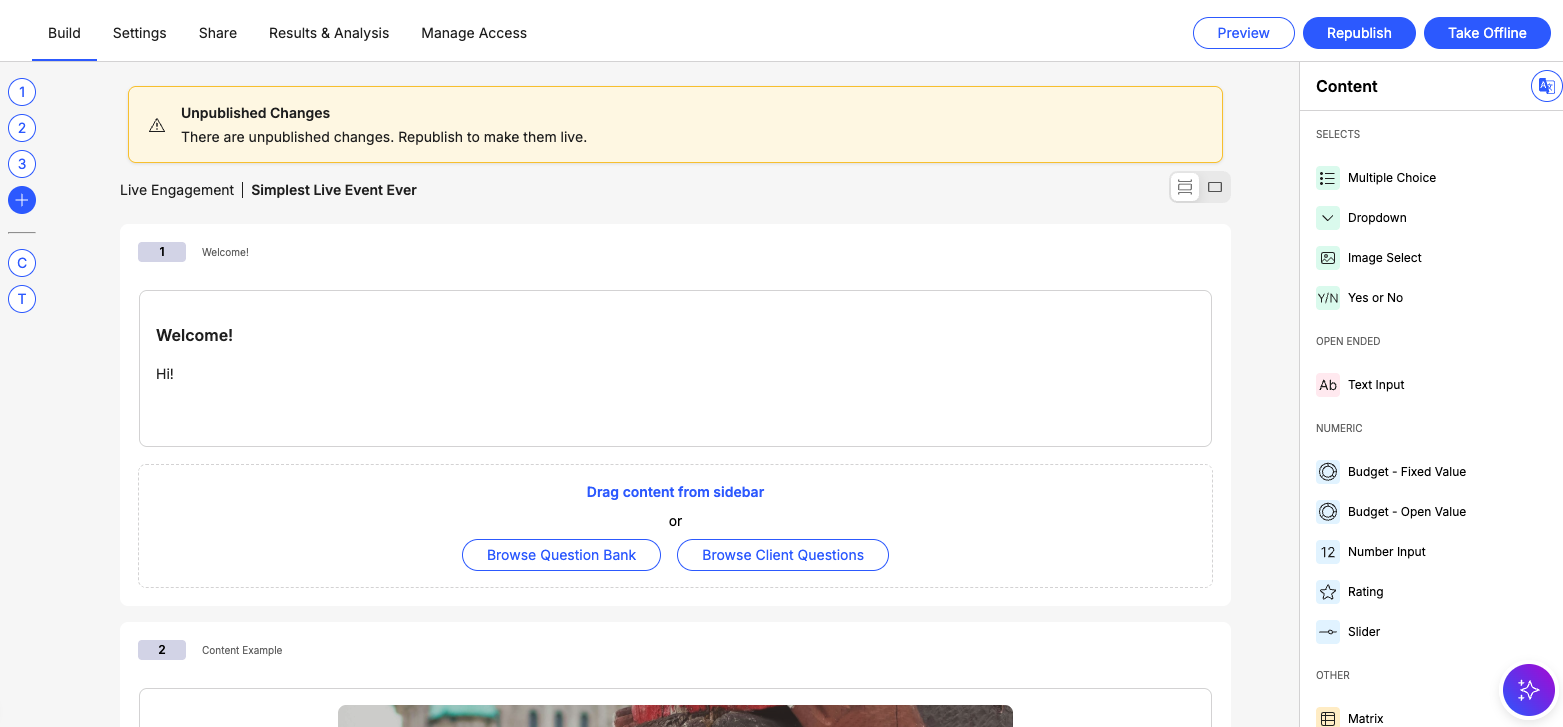This screenshot has height=727, width=1563.
Task: Choose the Rating star icon
Action: 1327,592
